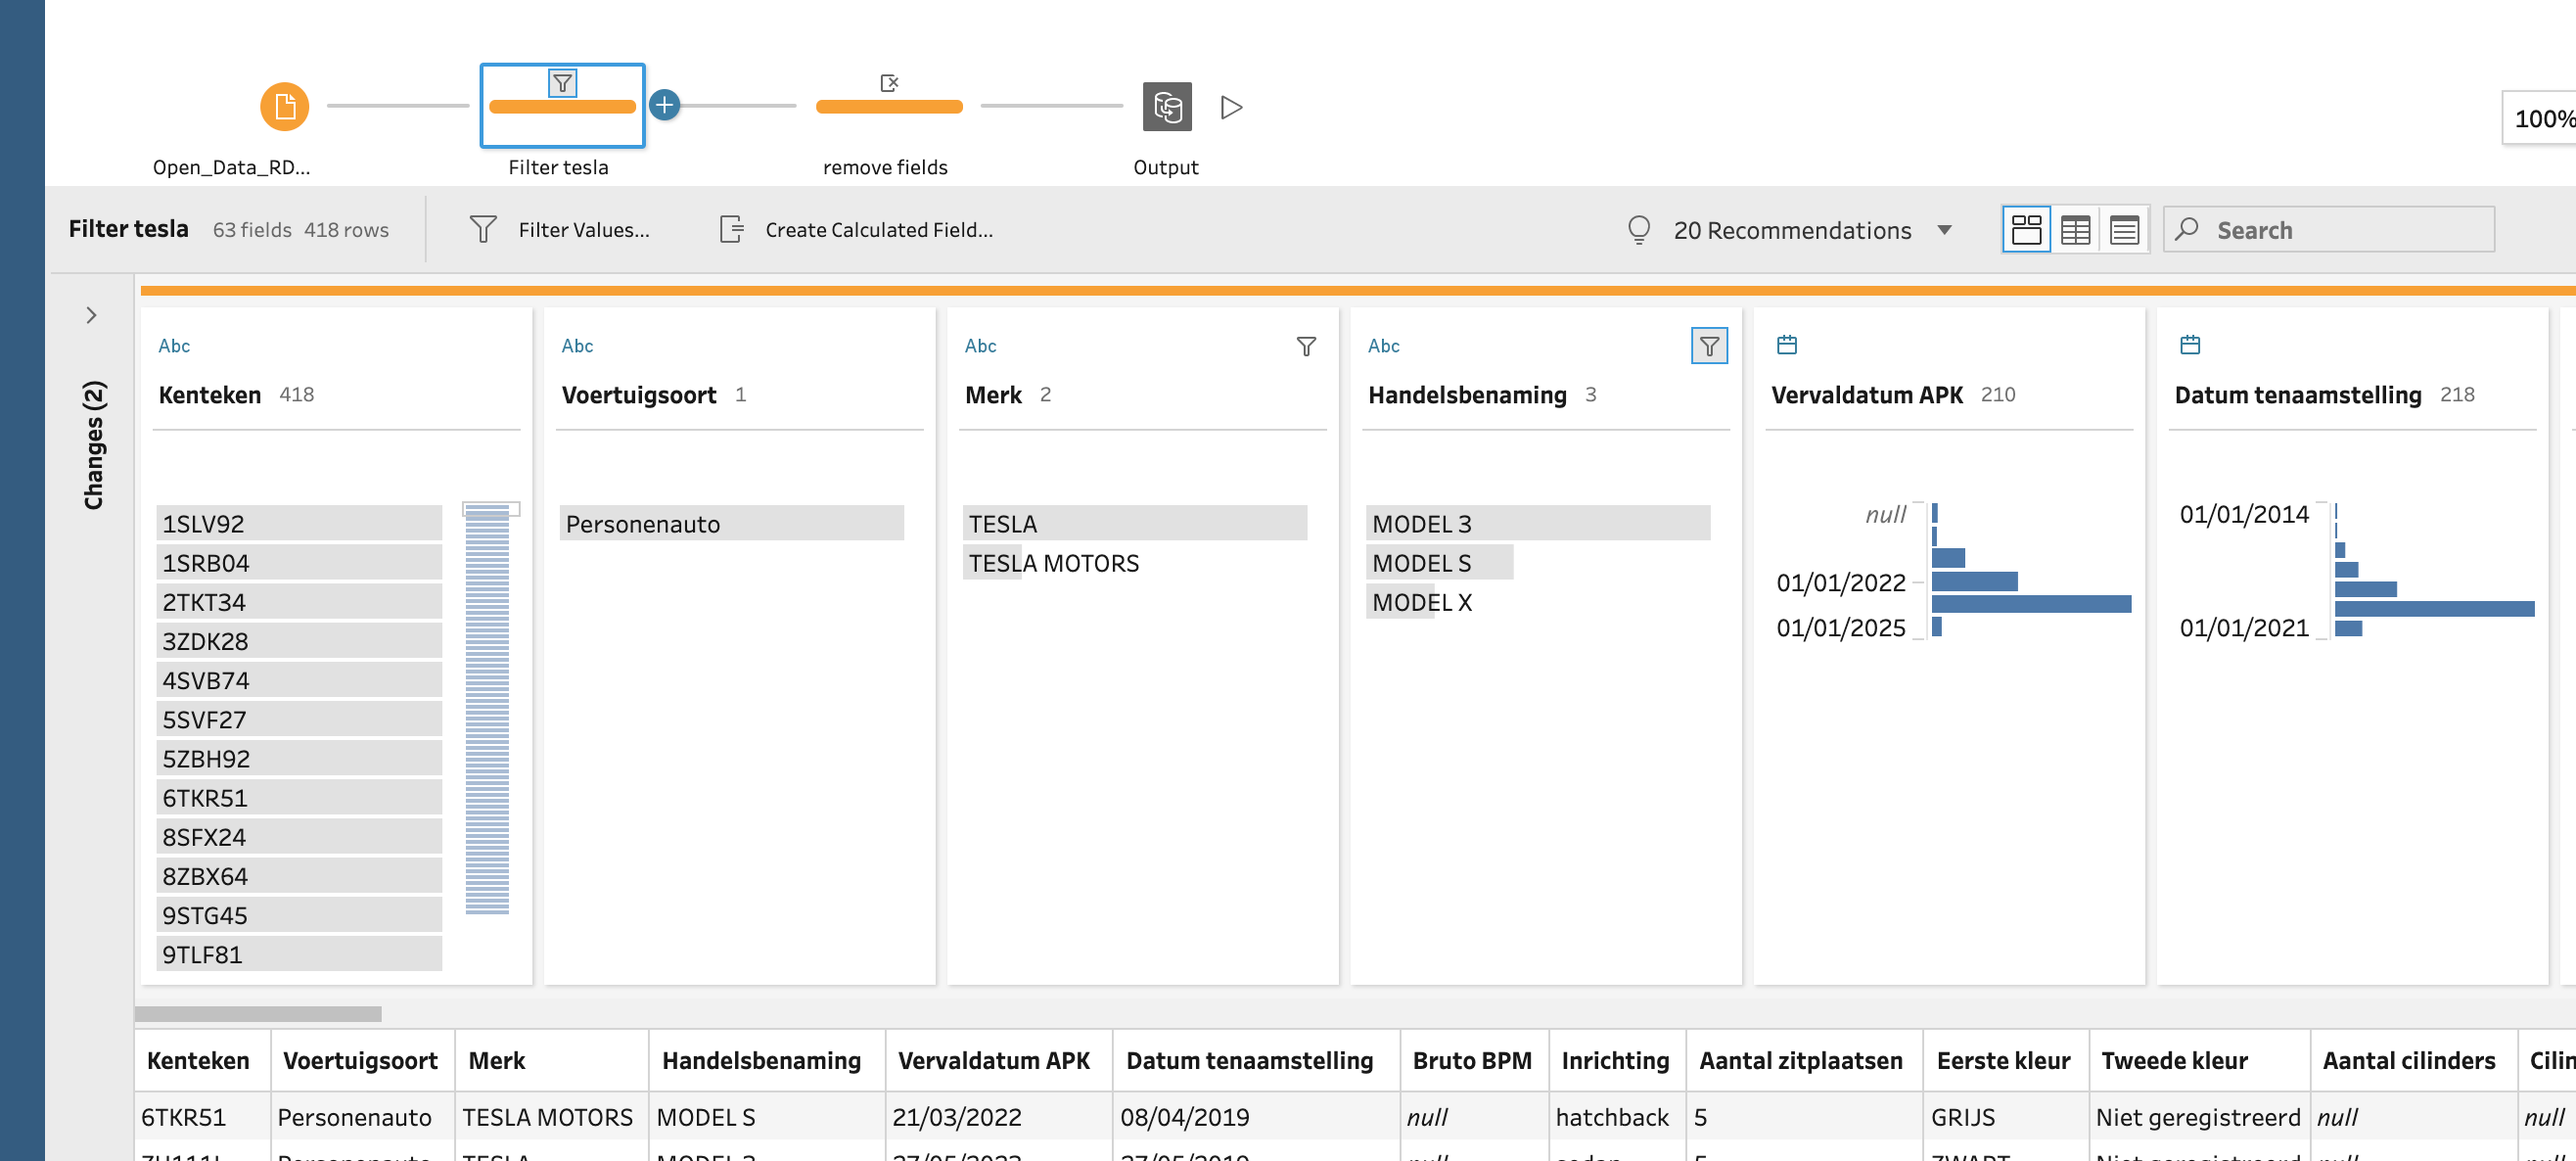Expand the Changes (2) pane
Image resolution: width=2576 pixels, height=1161 pixels.
tap(91, 315)
